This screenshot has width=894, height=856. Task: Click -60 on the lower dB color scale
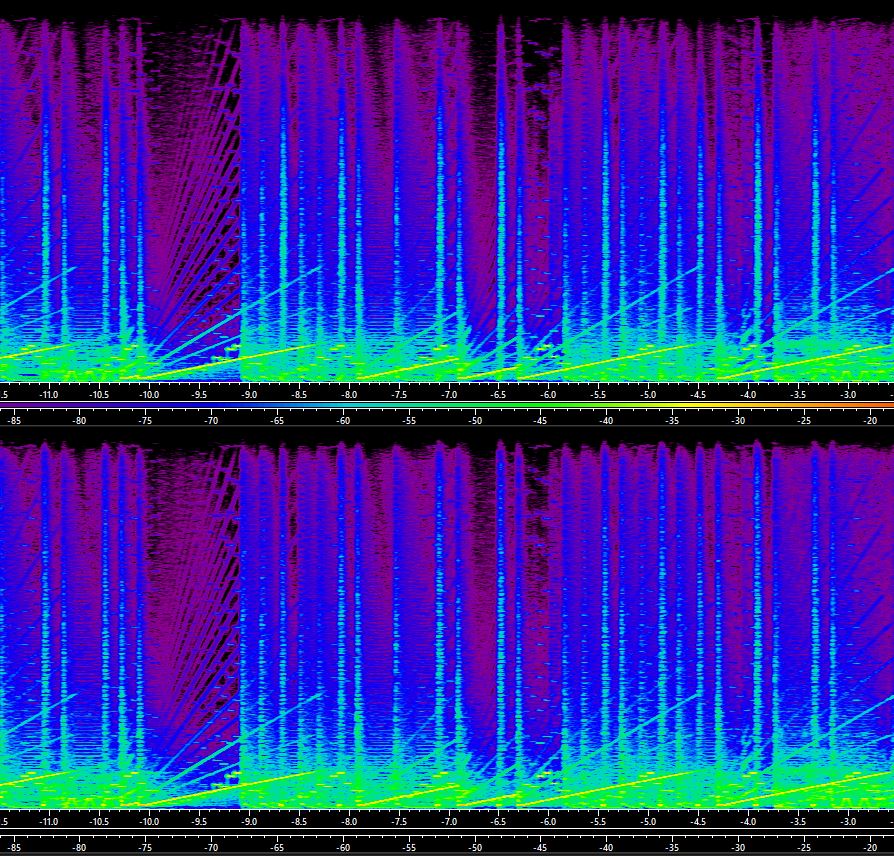(343, 847)
